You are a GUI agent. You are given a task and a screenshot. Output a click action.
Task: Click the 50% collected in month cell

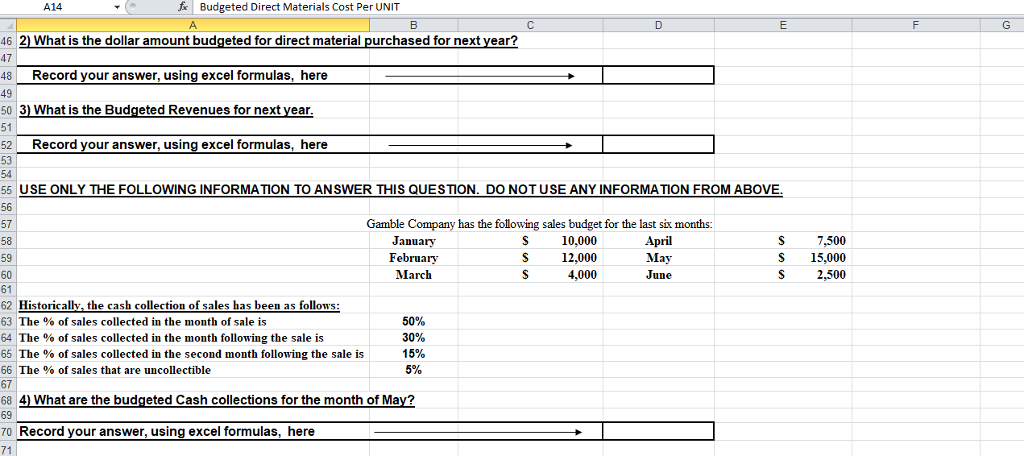[x=413, y=321]
